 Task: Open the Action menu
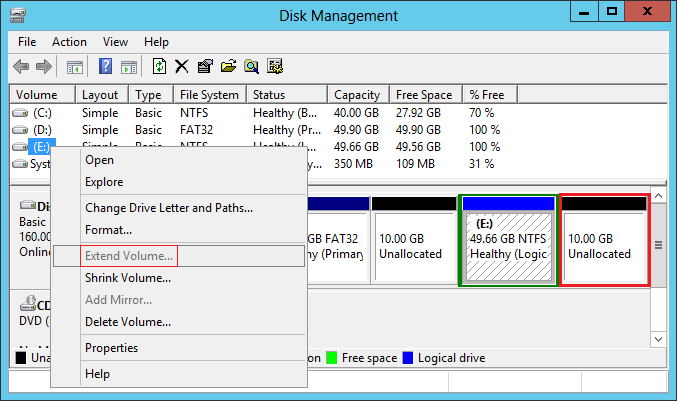69,42
